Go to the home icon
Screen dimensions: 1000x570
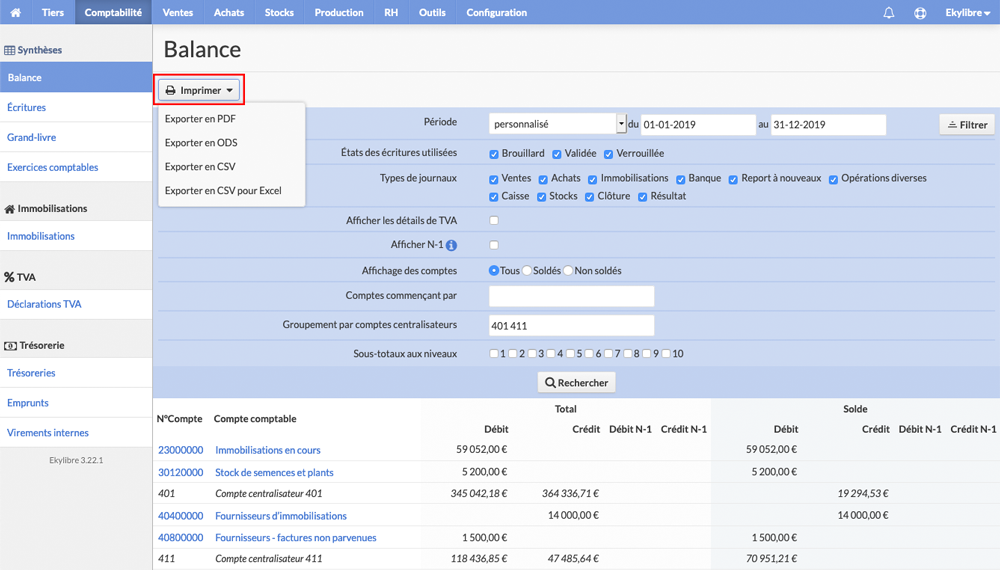pos(15,12)
